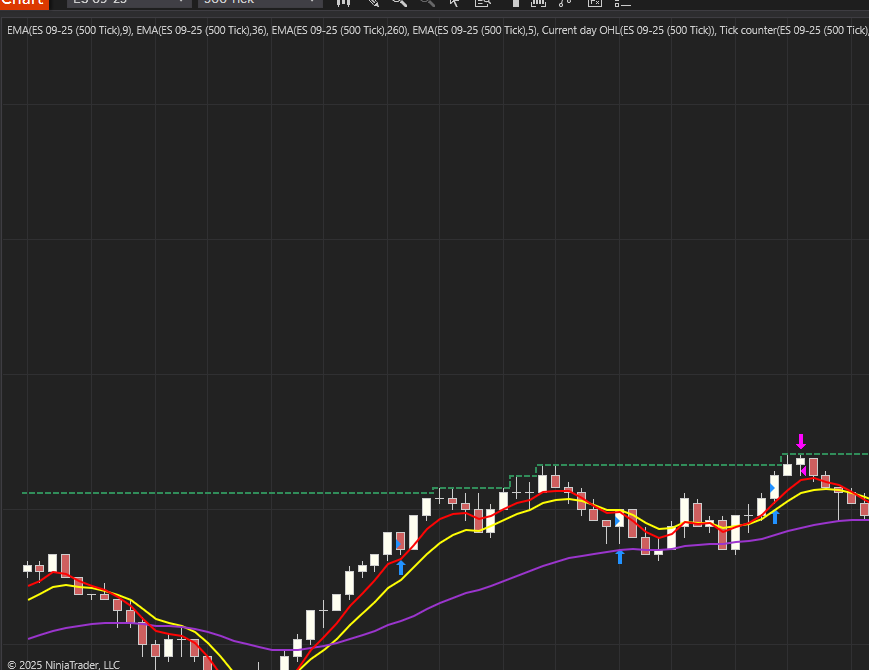Click the zoom in magnifier icon
869x670 pixels.
pyautogui.click(x=399, y=3)
